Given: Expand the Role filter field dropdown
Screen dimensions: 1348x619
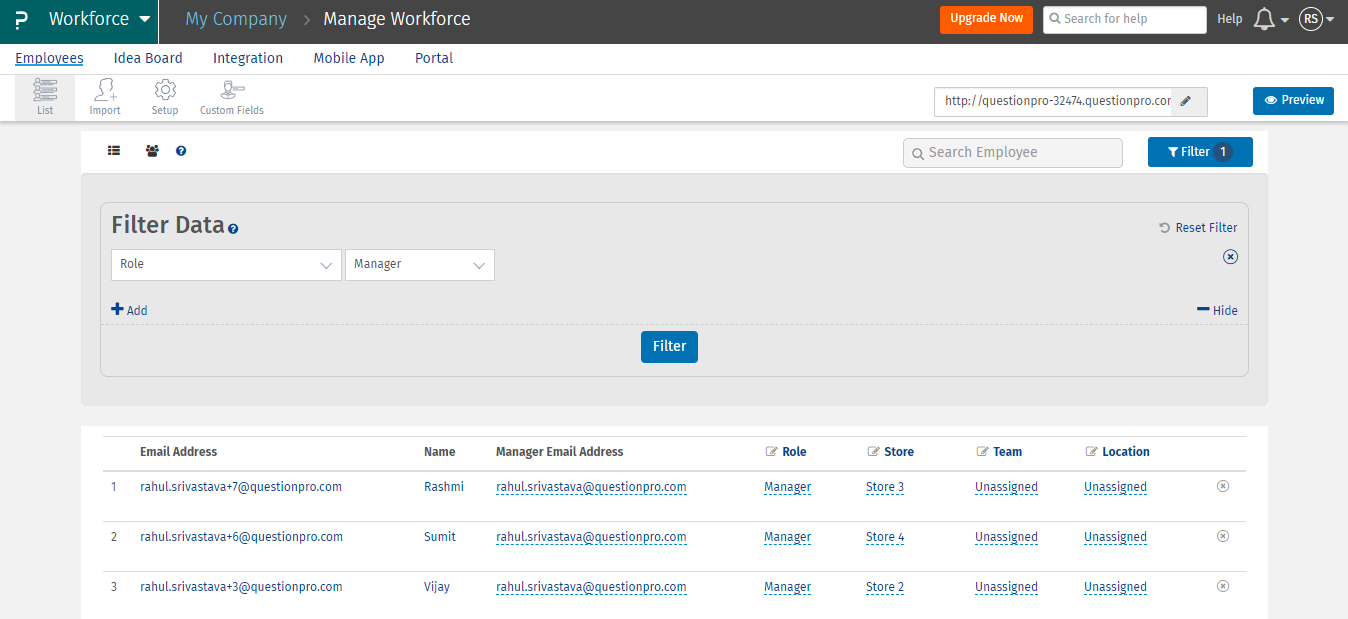Looking at the screenshot, I should pyautogui.click(x=226, y=265).
